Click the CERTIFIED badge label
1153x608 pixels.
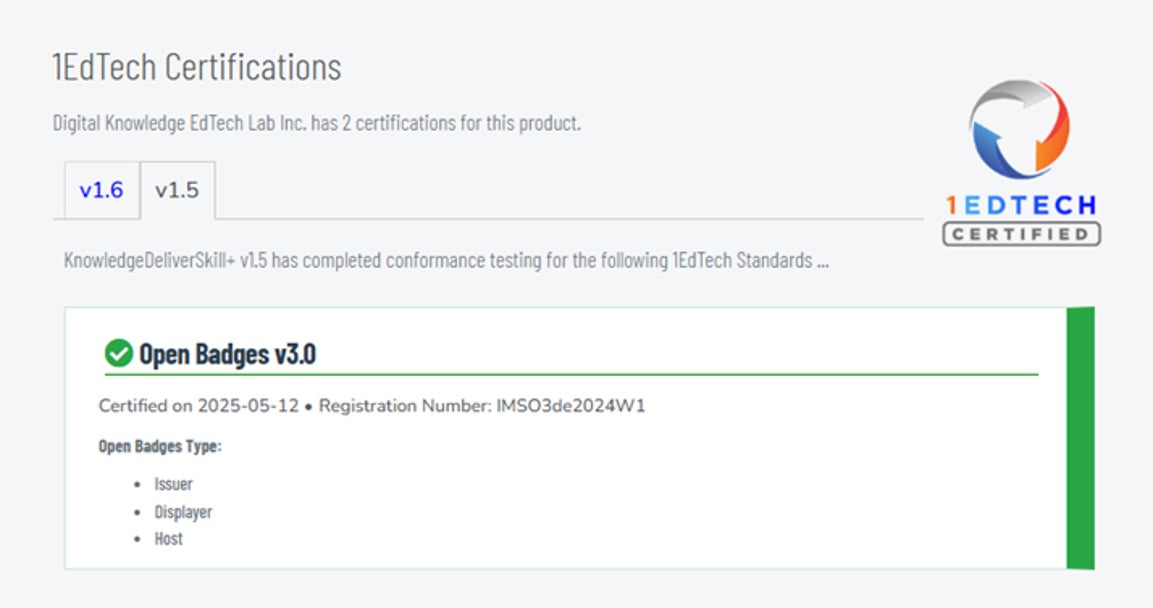tap(1021, 234)
